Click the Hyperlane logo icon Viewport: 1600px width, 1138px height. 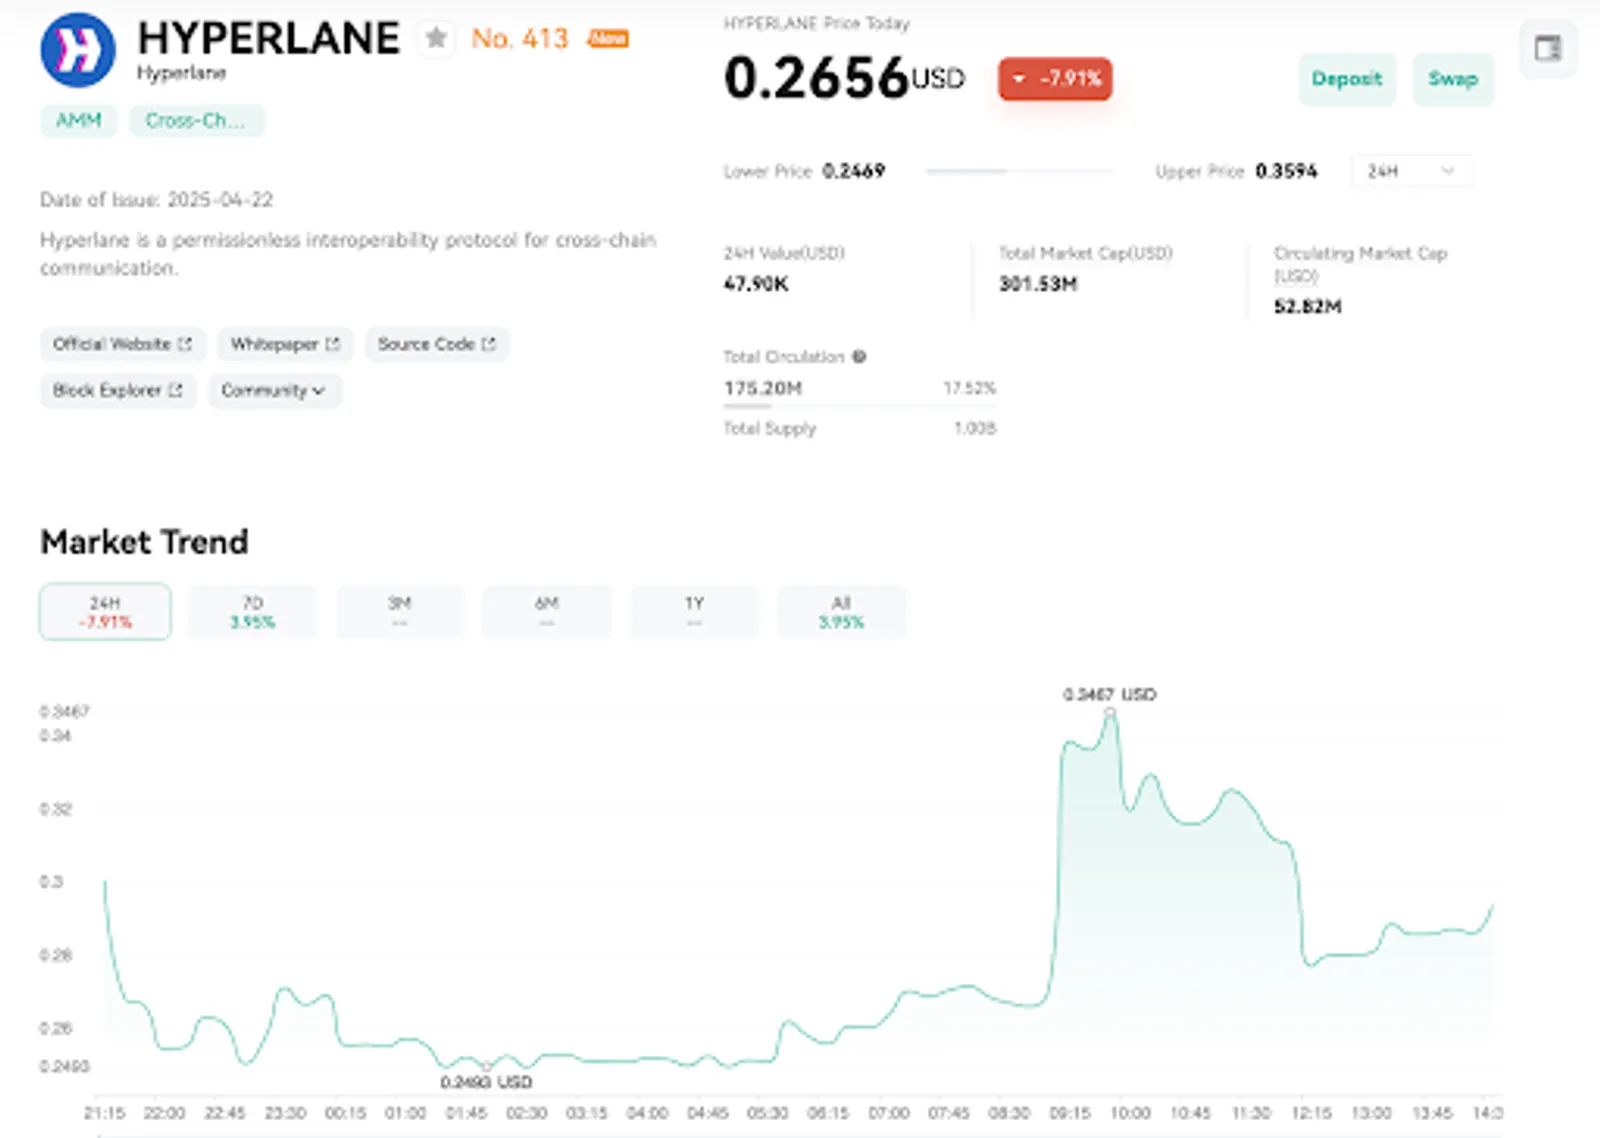click(78, 50)
